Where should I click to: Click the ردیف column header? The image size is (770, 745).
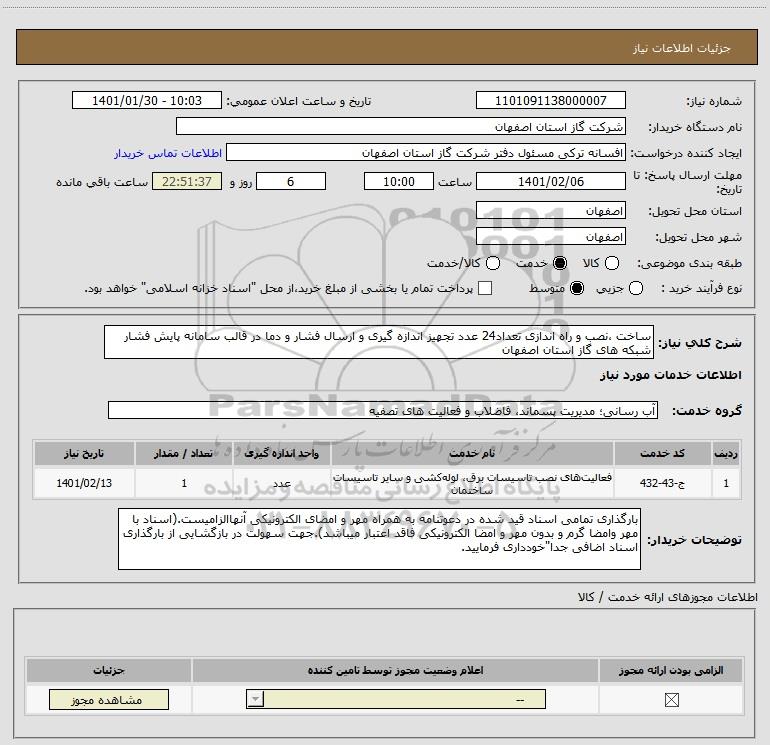click(726, 453)
